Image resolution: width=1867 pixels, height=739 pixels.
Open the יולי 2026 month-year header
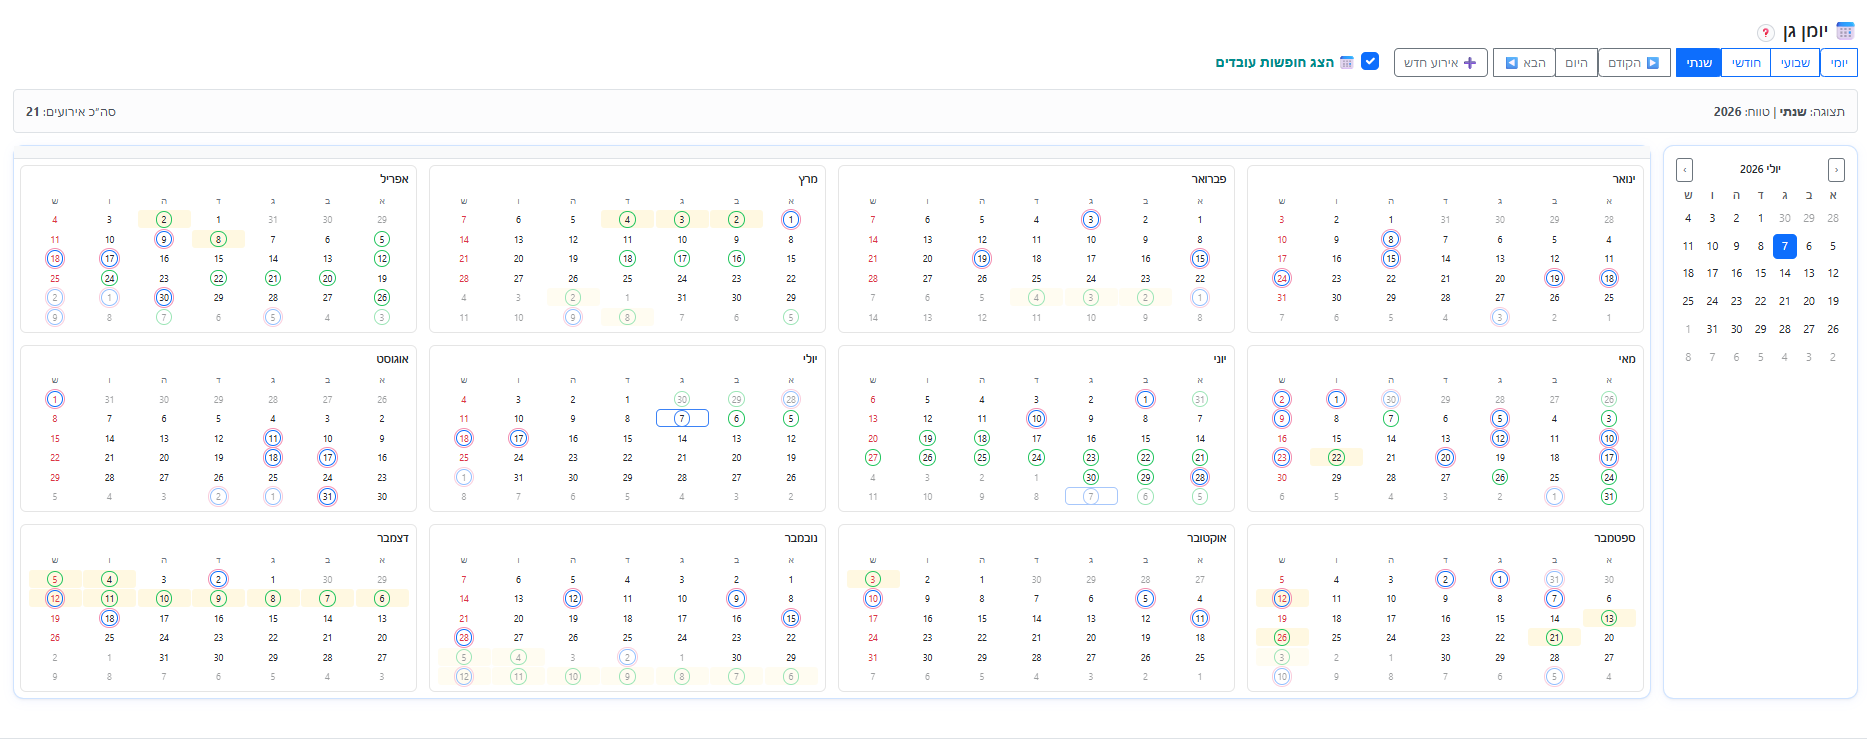(x=1760, y=169)
